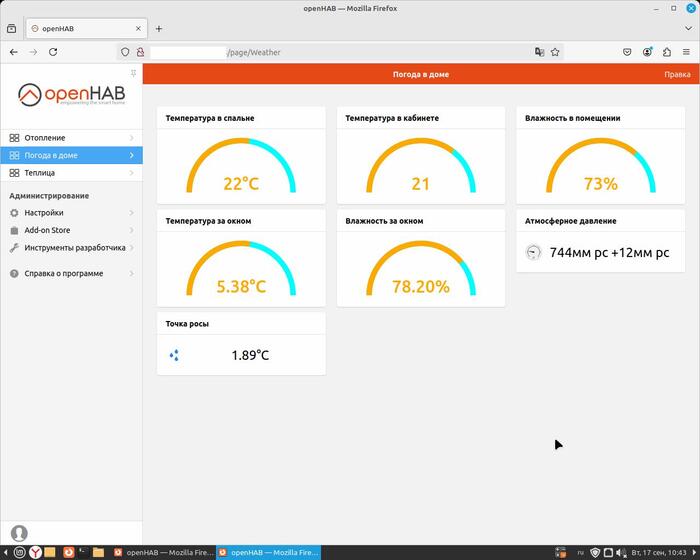Click the dew point droplets icon
Screen dimensions: 700x560
175,355
